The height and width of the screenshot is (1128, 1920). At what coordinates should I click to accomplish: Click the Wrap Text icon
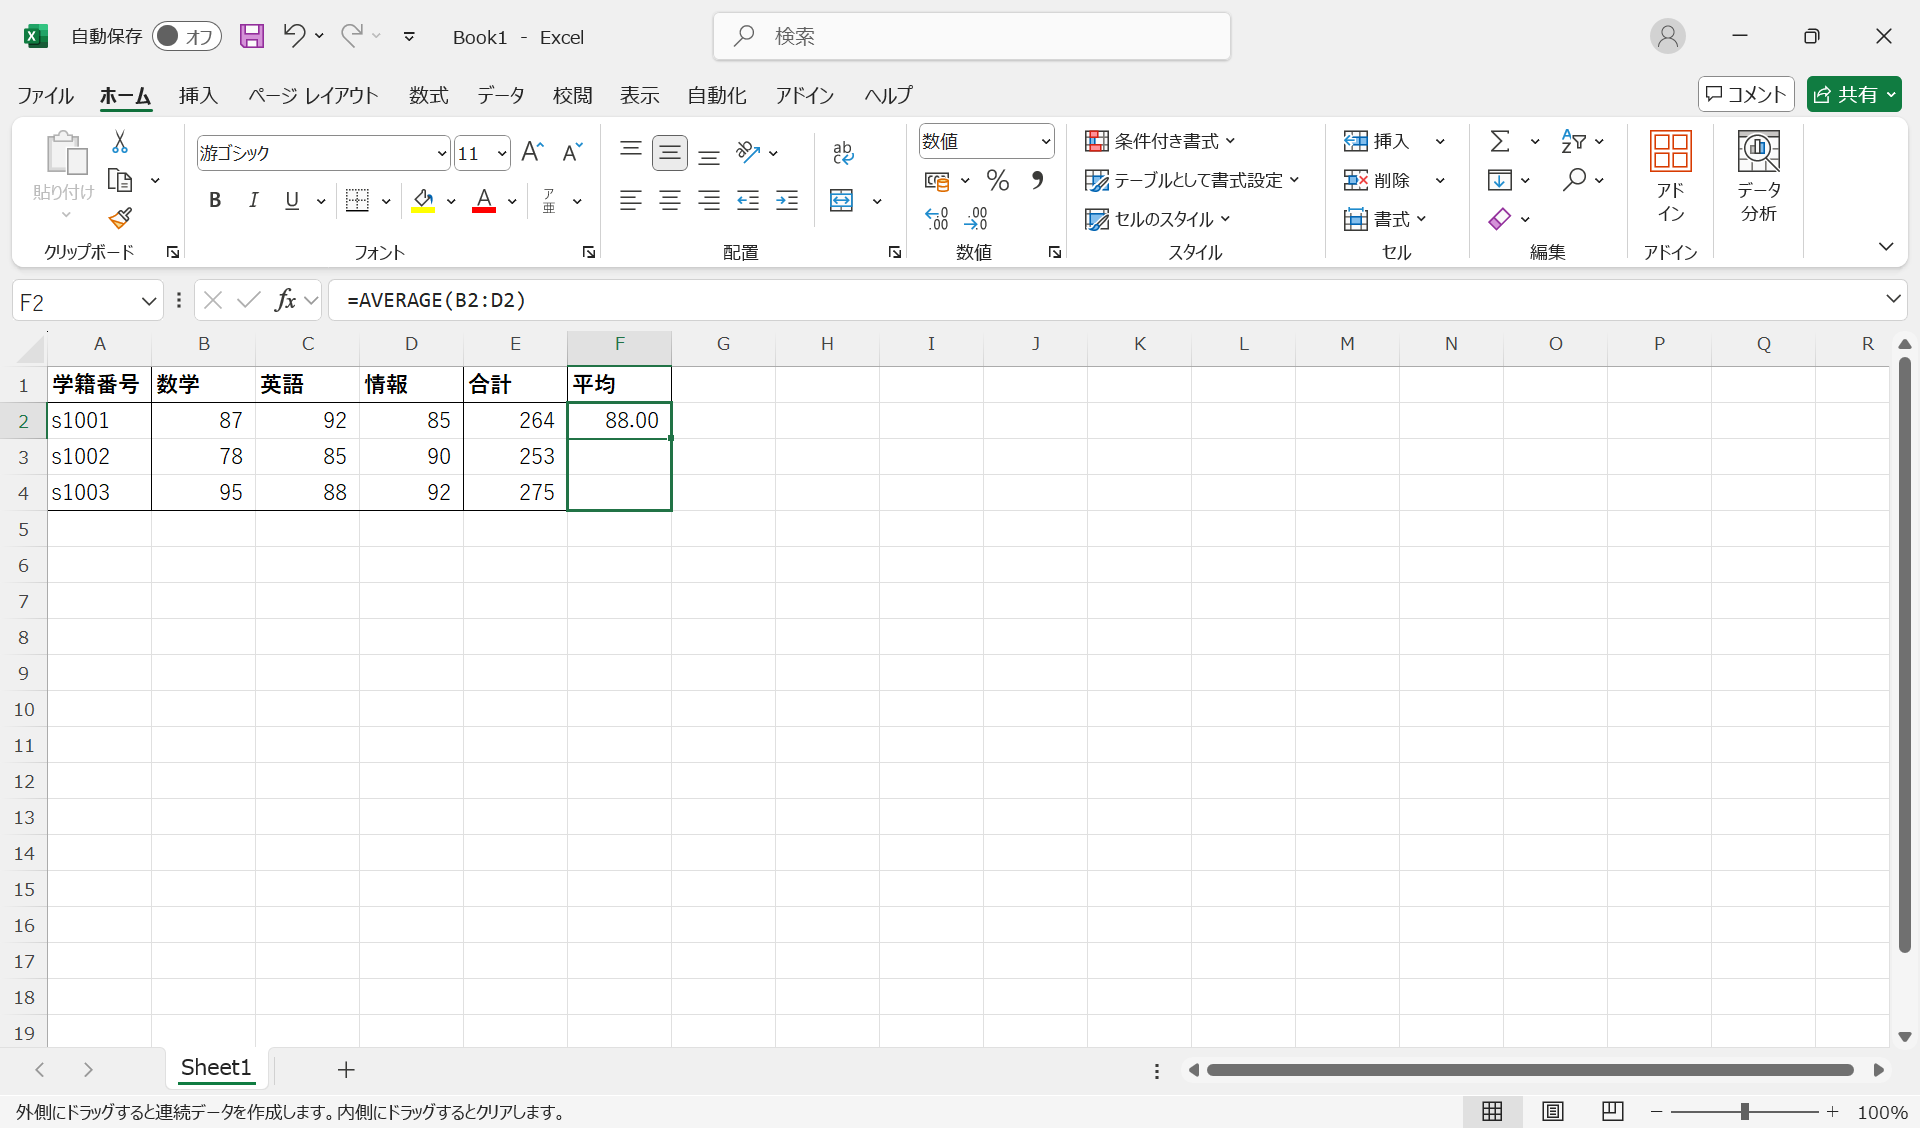tap(843, 152)
